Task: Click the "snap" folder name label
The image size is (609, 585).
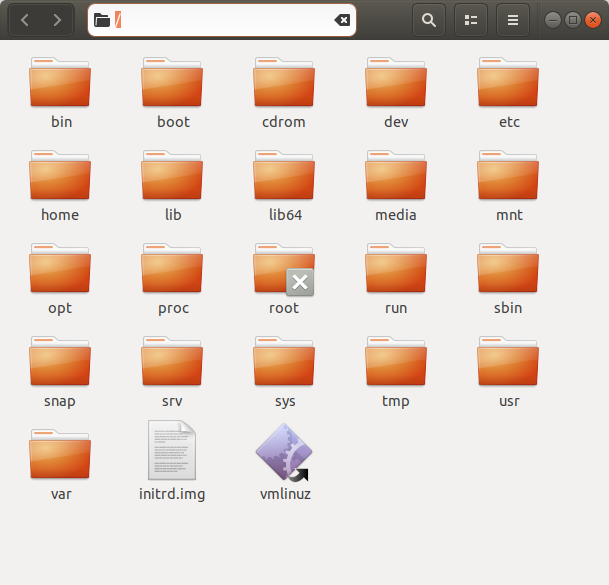Action: [60, 401]
